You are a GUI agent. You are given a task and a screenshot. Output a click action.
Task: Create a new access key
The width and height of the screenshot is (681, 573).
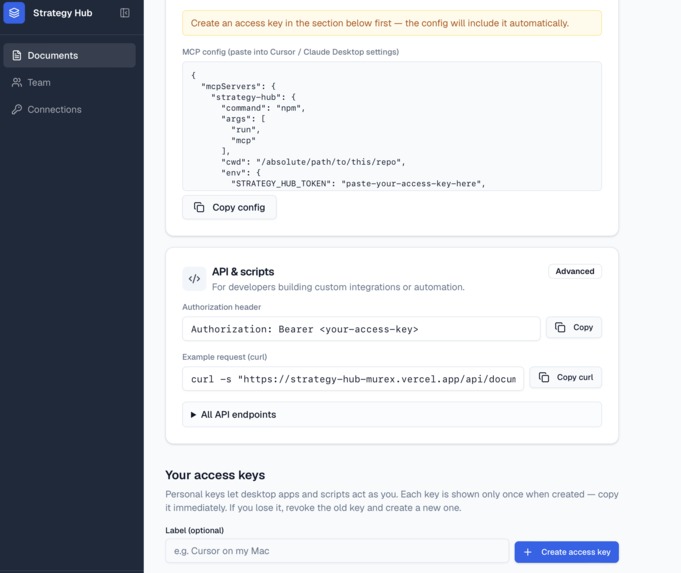566,552
